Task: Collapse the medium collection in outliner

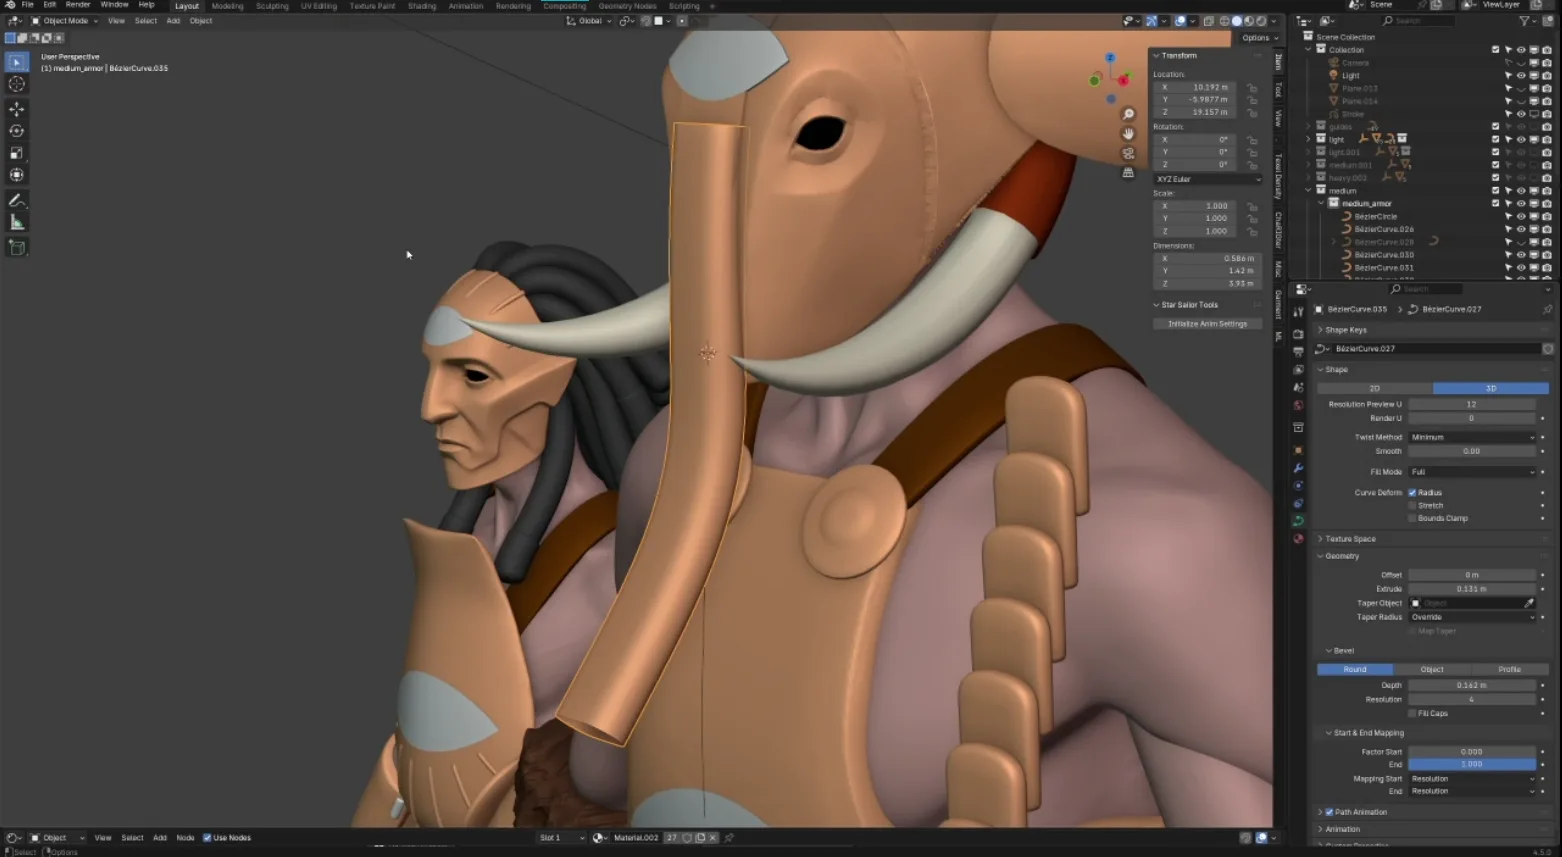Action: pyautogui.click(x=1308, y=190)
